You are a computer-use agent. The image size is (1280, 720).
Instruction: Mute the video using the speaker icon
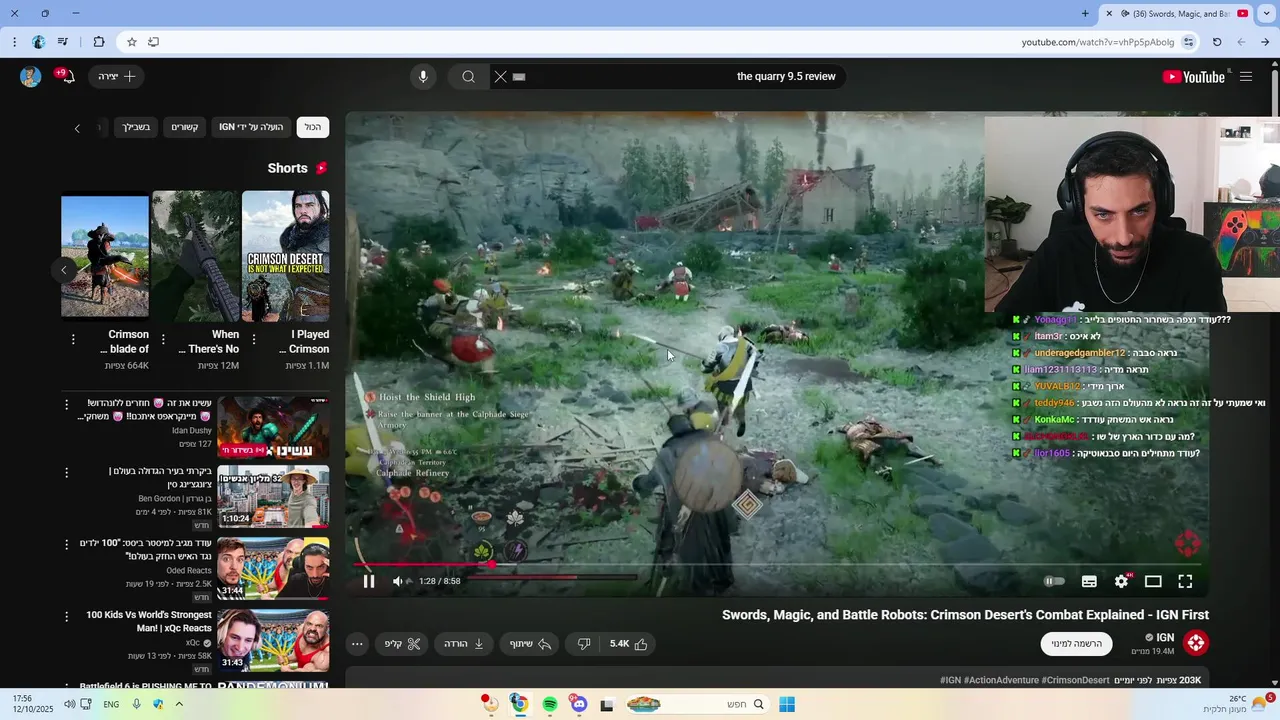(398, 581)
